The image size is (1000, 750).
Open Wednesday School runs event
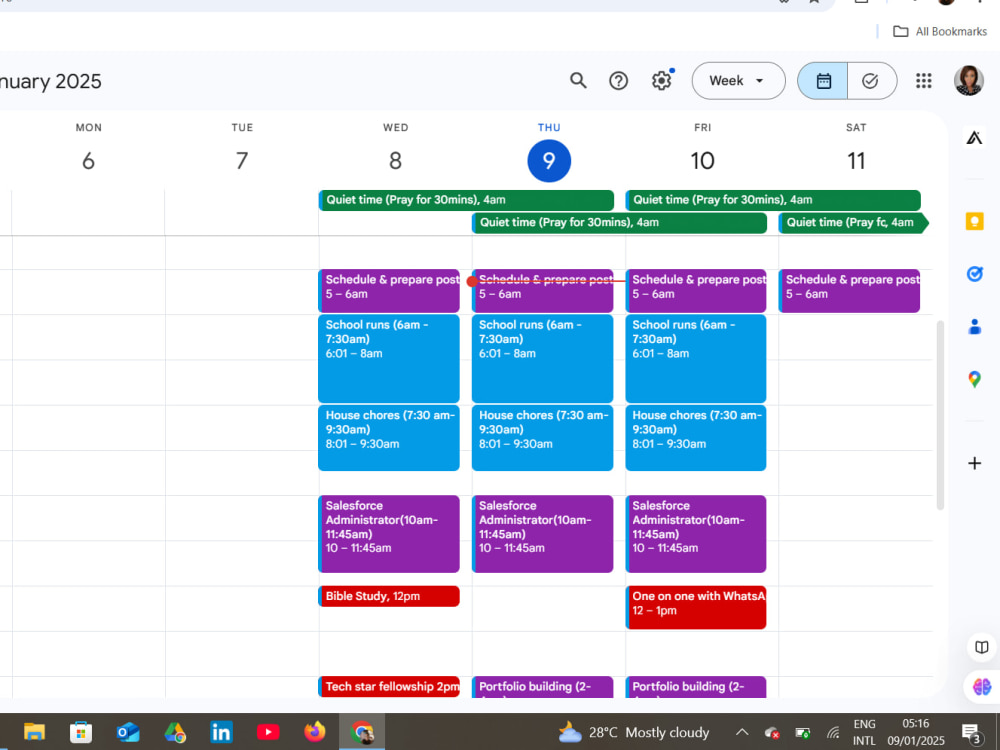point(389,358)
